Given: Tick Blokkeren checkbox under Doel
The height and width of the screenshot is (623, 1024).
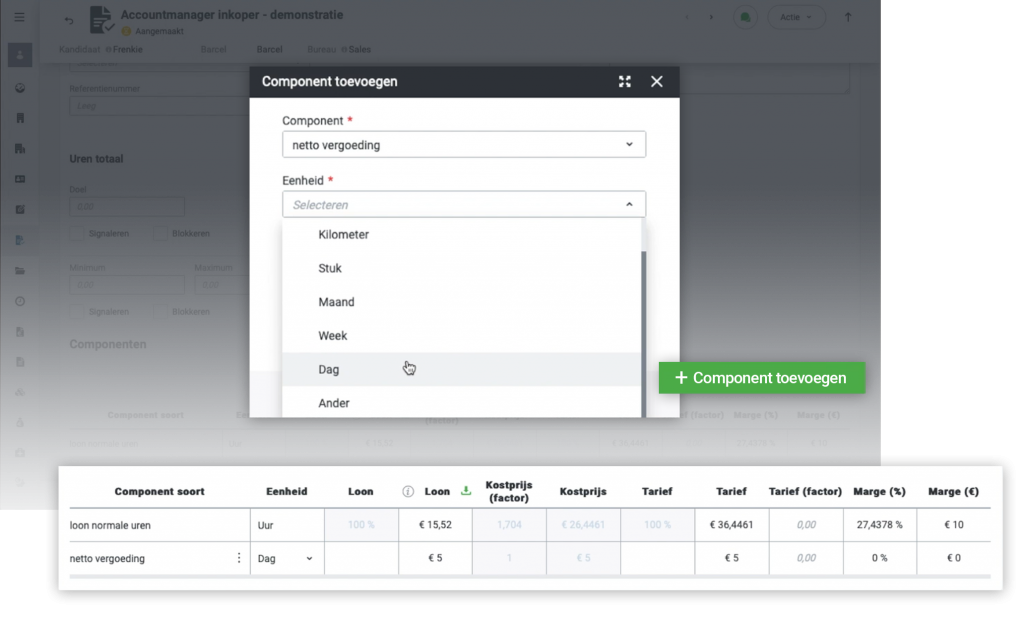Looking at the screenshot, I should click(160, 234).
